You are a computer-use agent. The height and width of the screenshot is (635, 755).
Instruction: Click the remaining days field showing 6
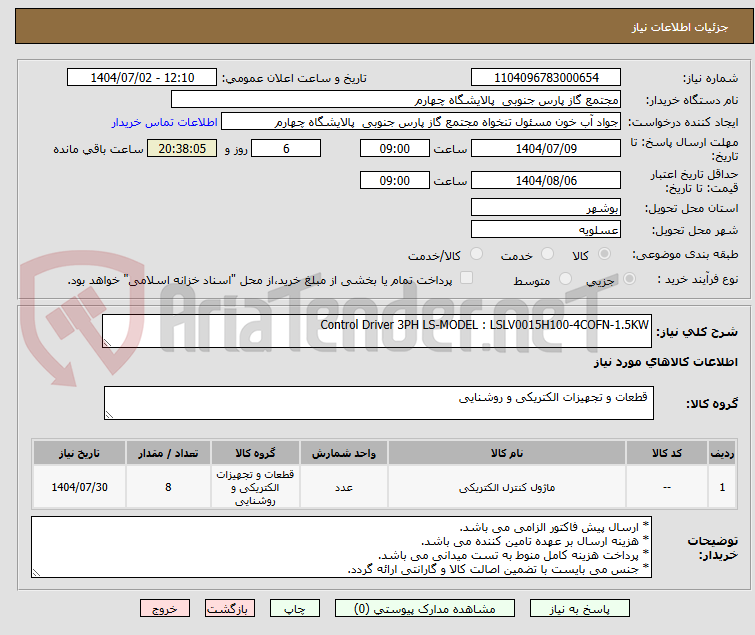click(286, 148)
